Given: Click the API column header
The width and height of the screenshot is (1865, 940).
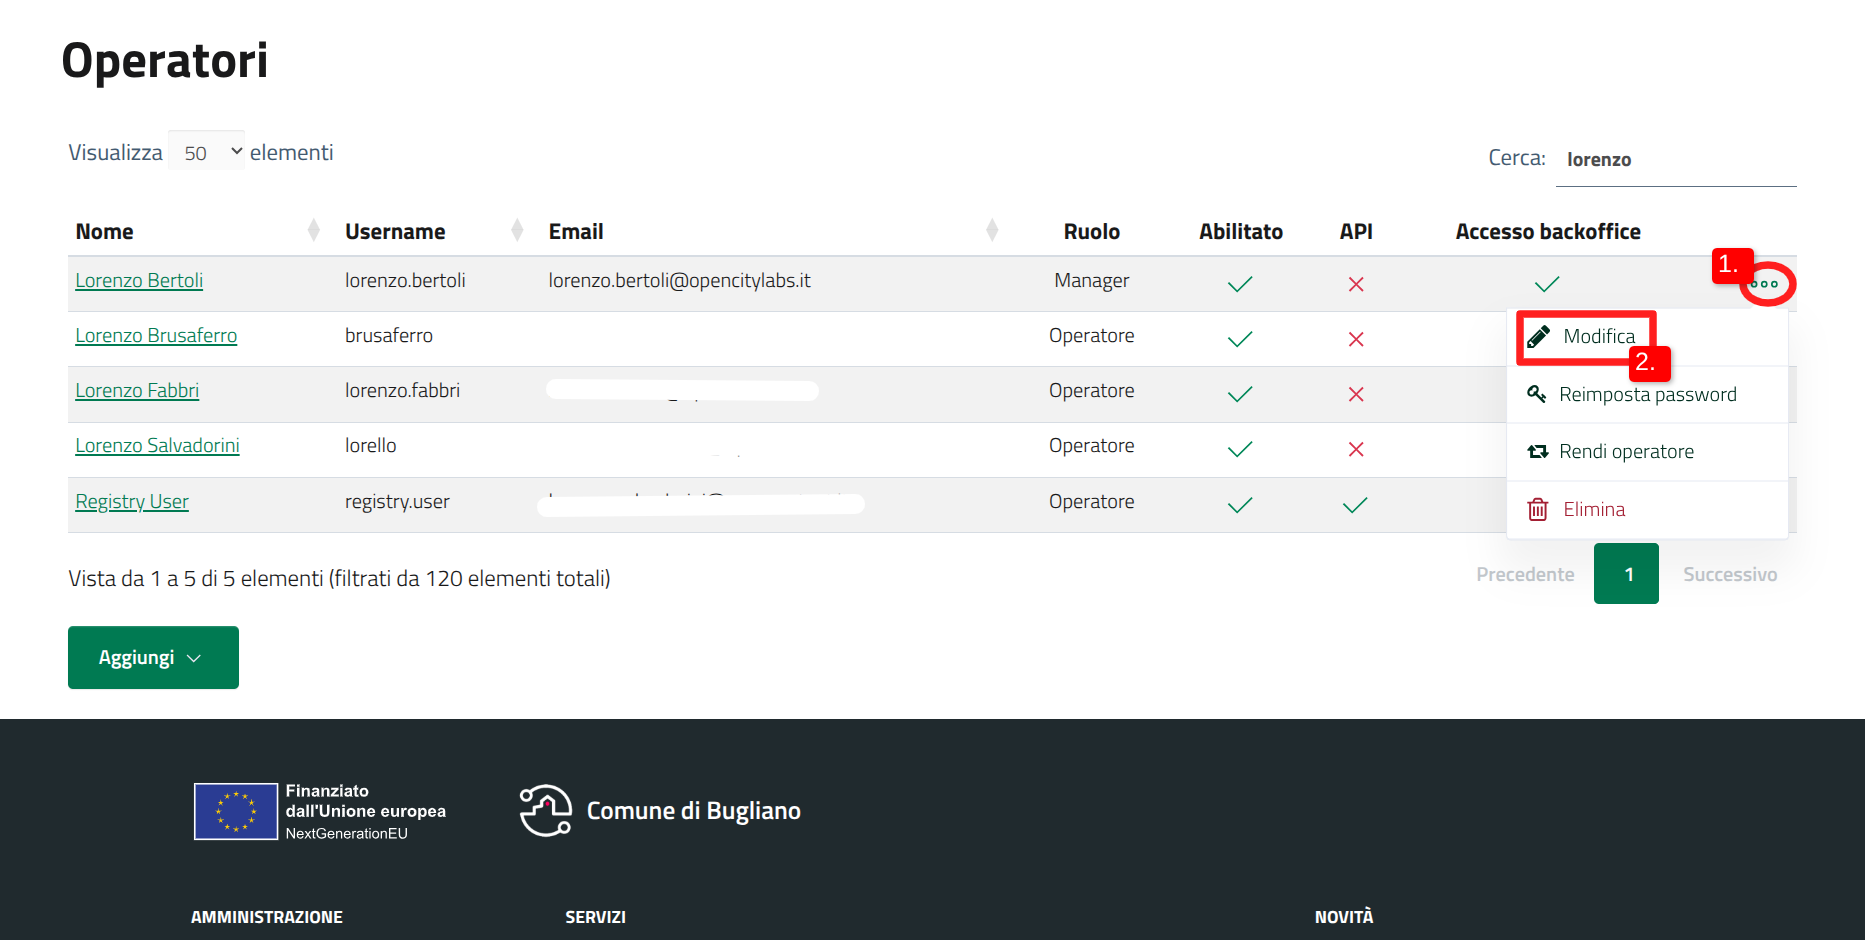Looking at the screenshot, I should click(1356, 231).
